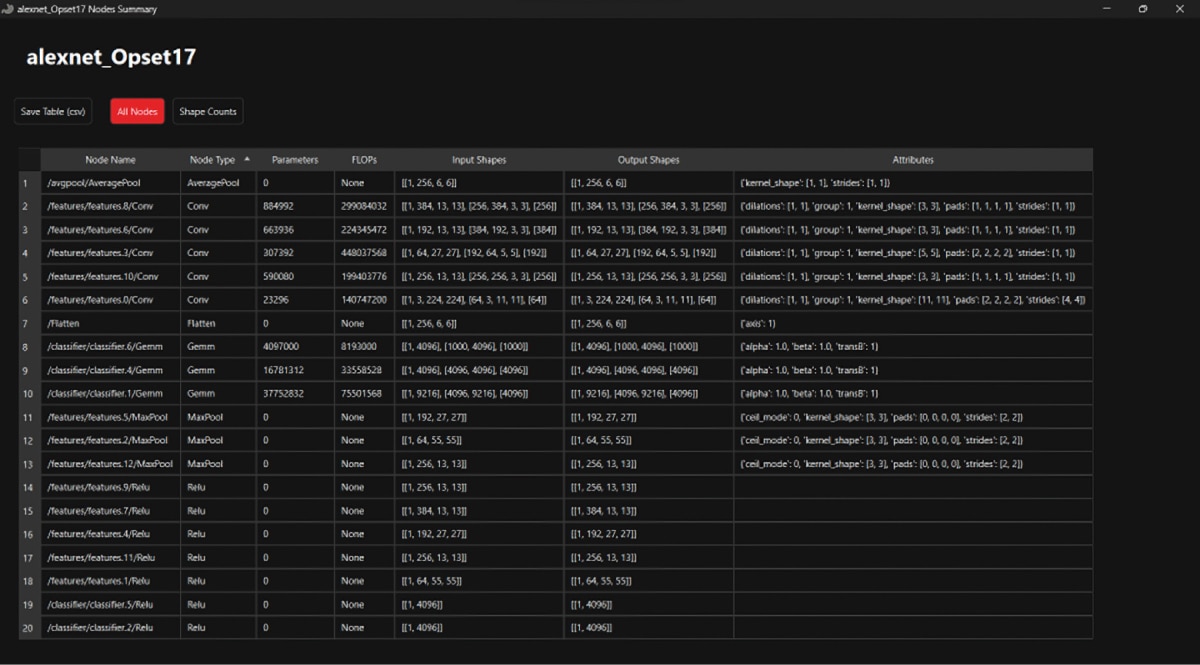Select the /features/features.7/Relu cell

[110, 511]
